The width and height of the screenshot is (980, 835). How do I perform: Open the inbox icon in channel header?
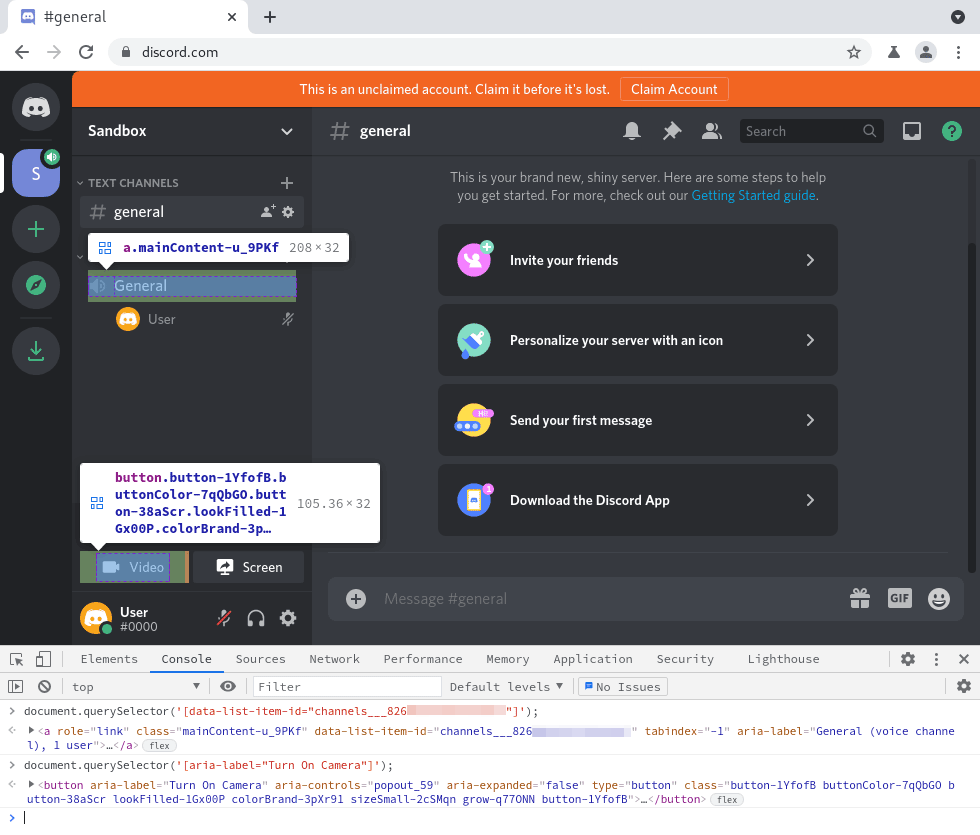(x=911, y=131)
